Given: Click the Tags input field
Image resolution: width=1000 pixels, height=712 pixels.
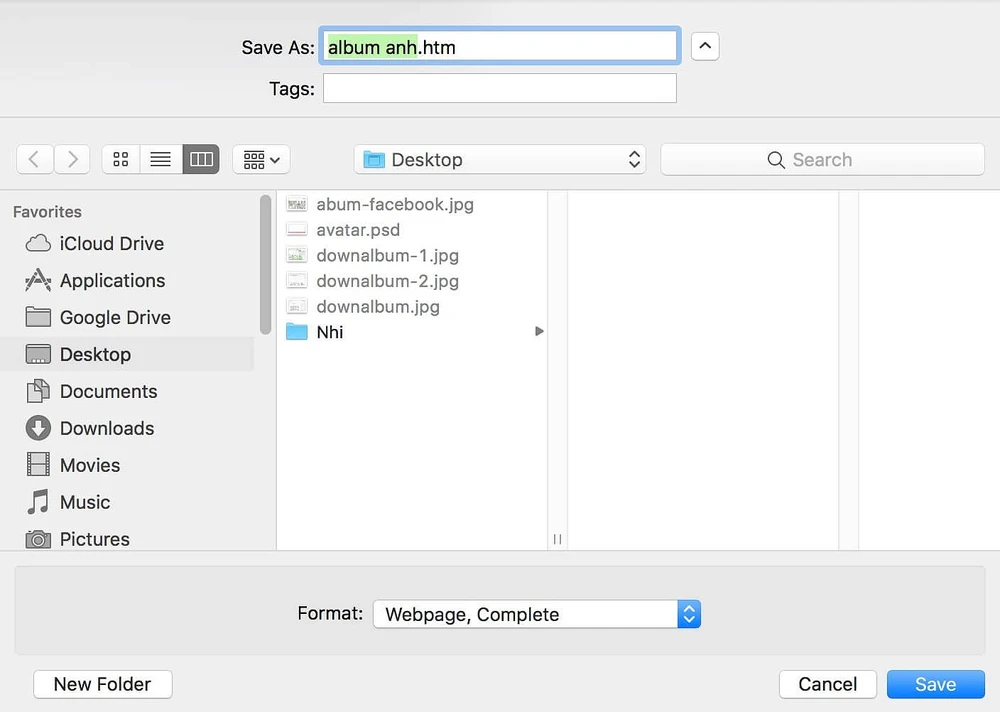Looking at the screenshot, I should [x=500, y=89].
